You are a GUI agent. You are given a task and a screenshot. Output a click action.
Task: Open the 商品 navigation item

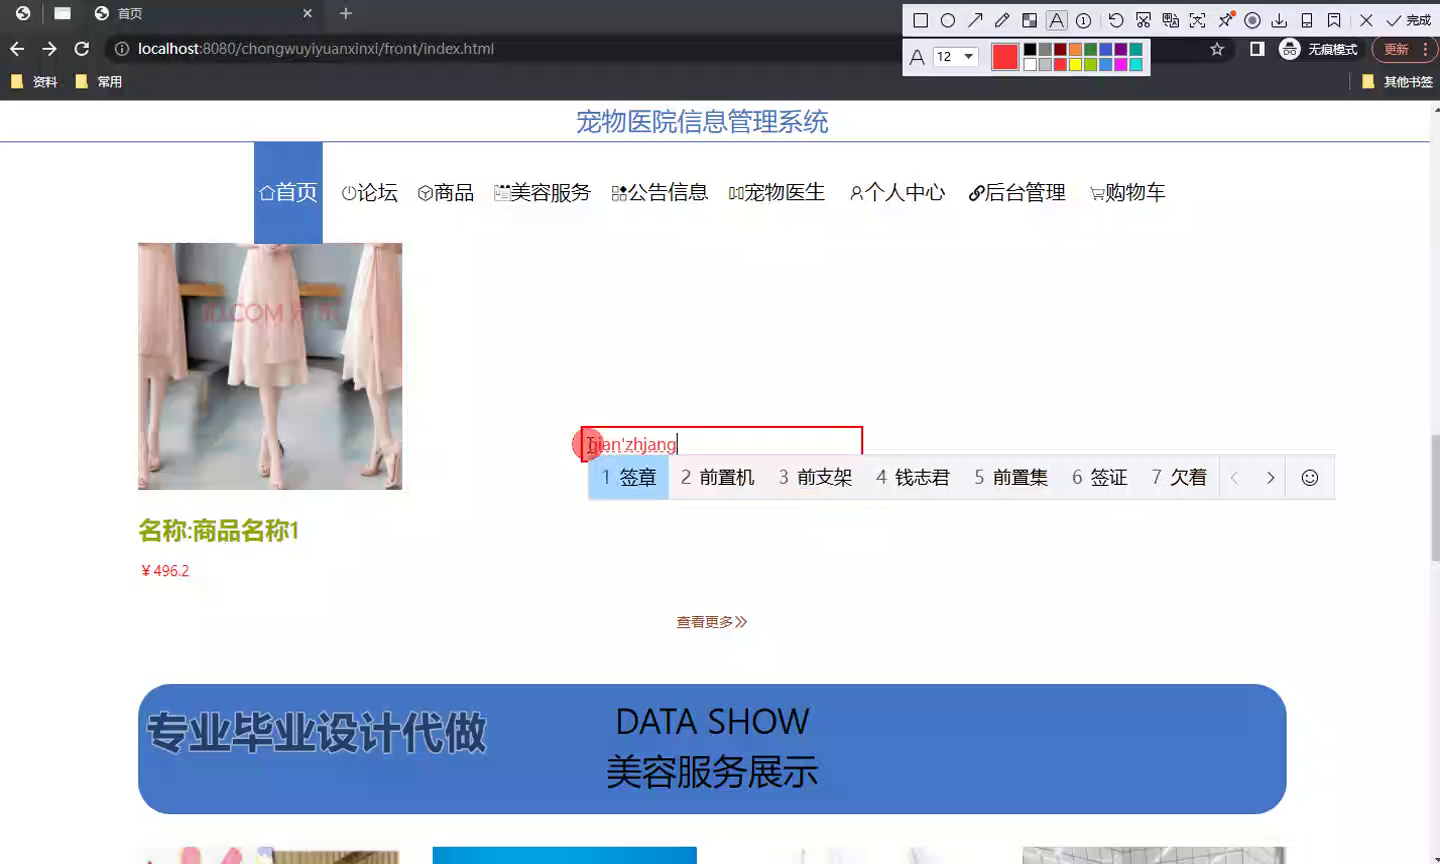pyautogui.click(x=446, y=192)
